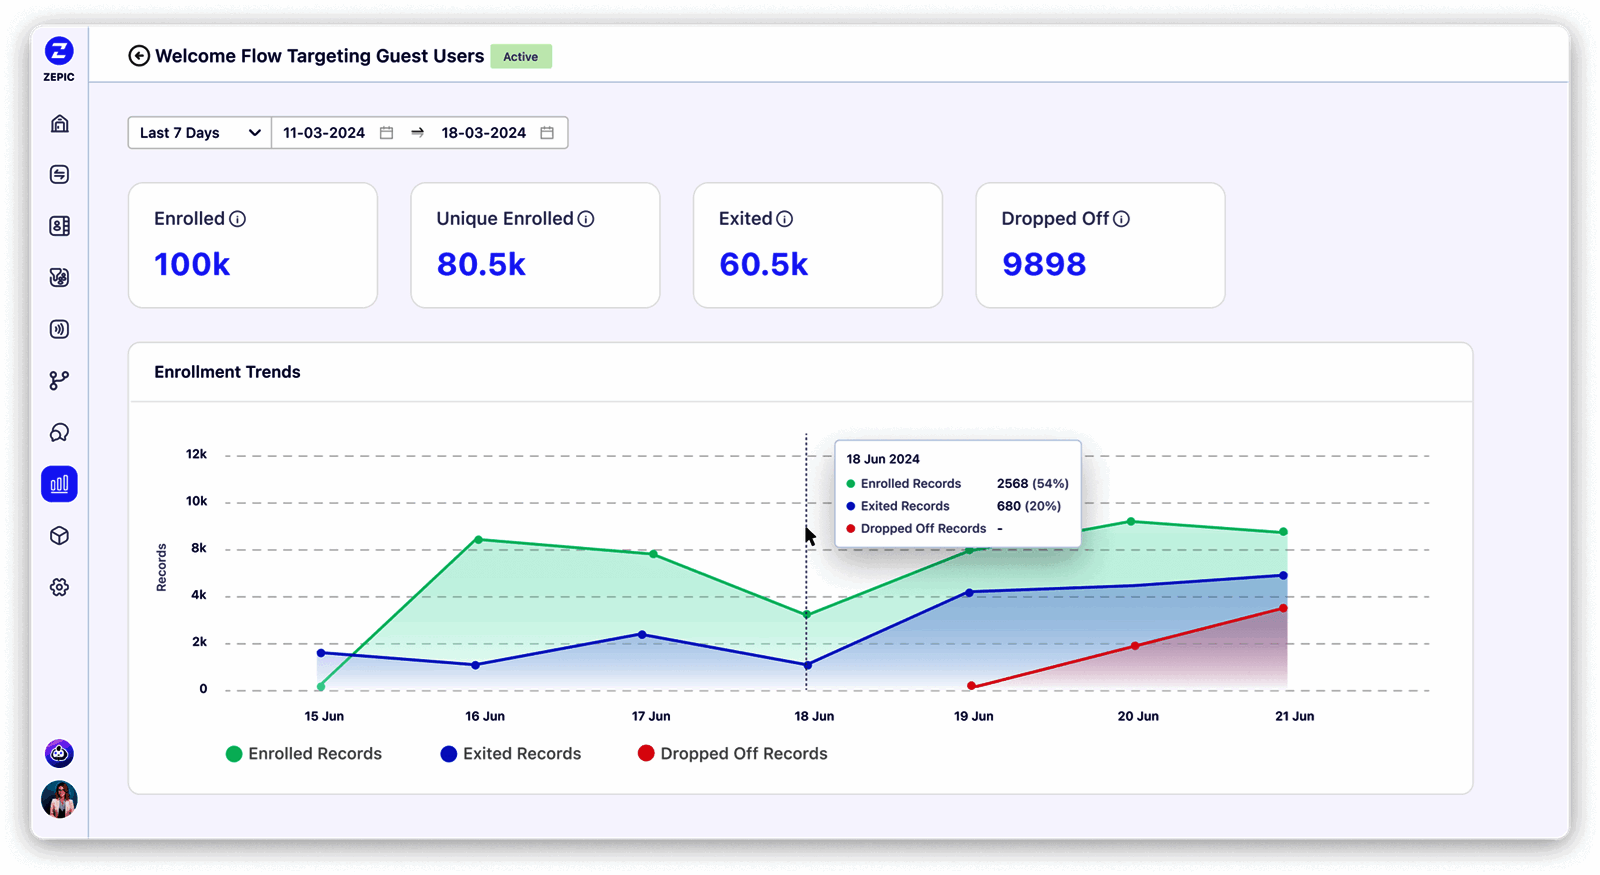This screenshot has width=1600, height=875.
Task: Toggle the Dropped Off Records legend series
Action: click(x=733, y=754)
